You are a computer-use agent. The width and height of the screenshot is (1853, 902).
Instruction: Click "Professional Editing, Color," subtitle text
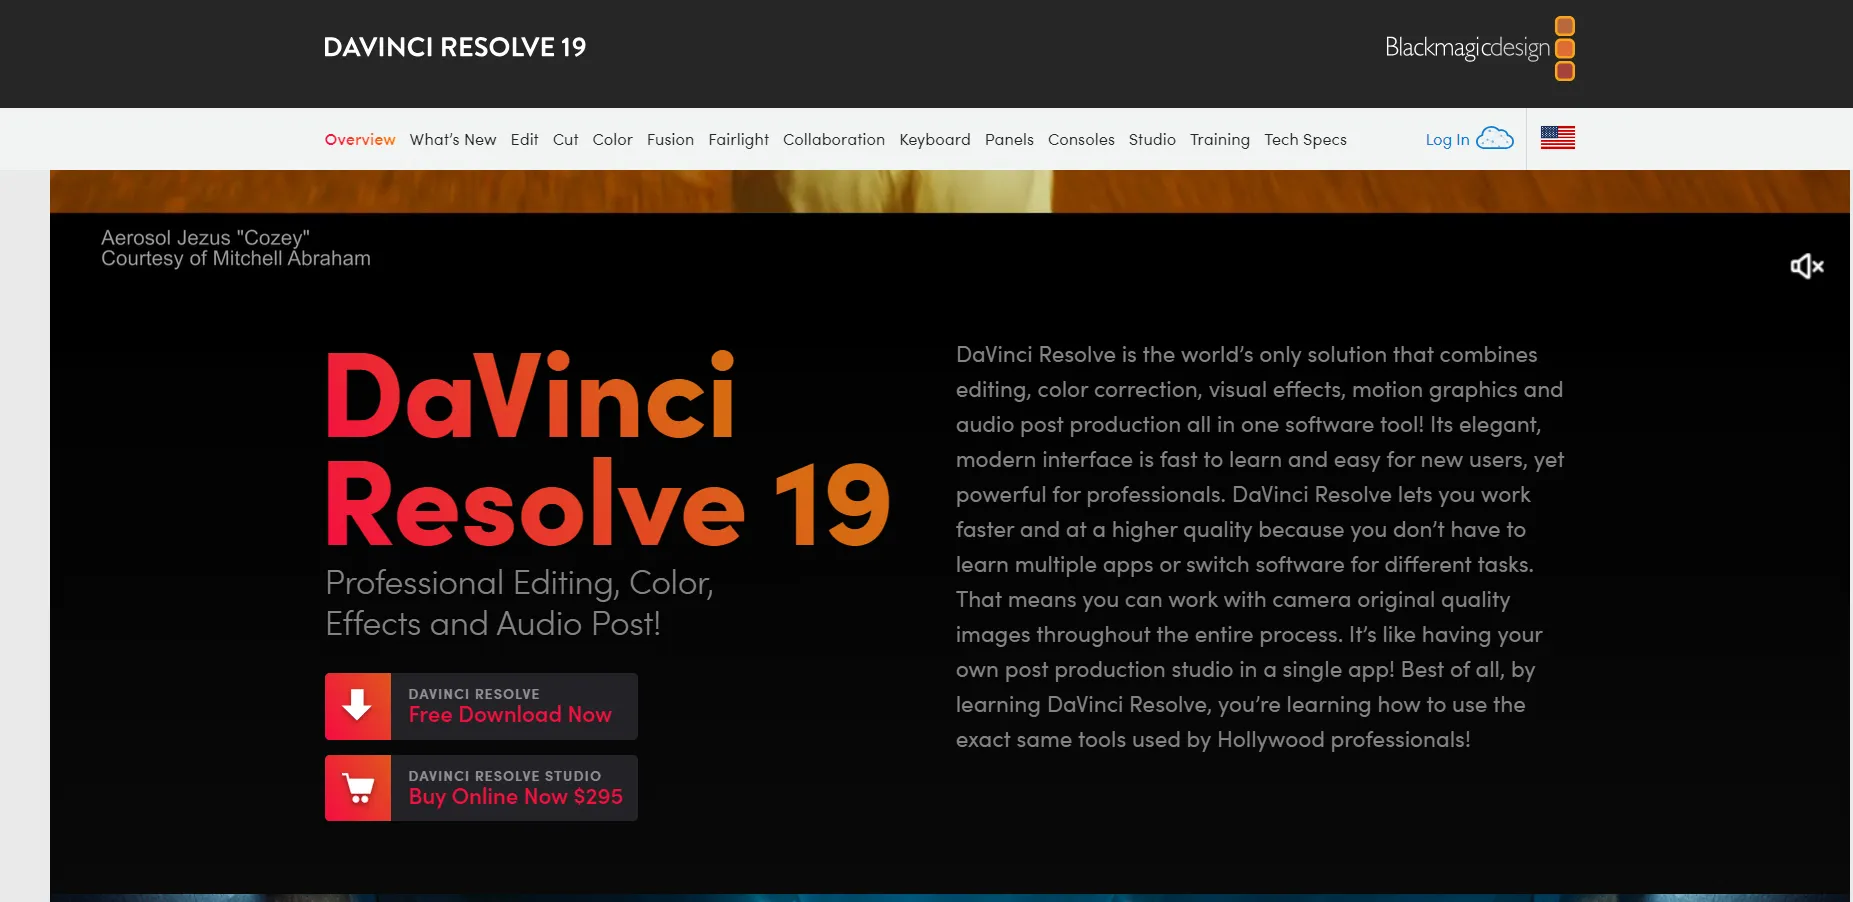(519, 583)
